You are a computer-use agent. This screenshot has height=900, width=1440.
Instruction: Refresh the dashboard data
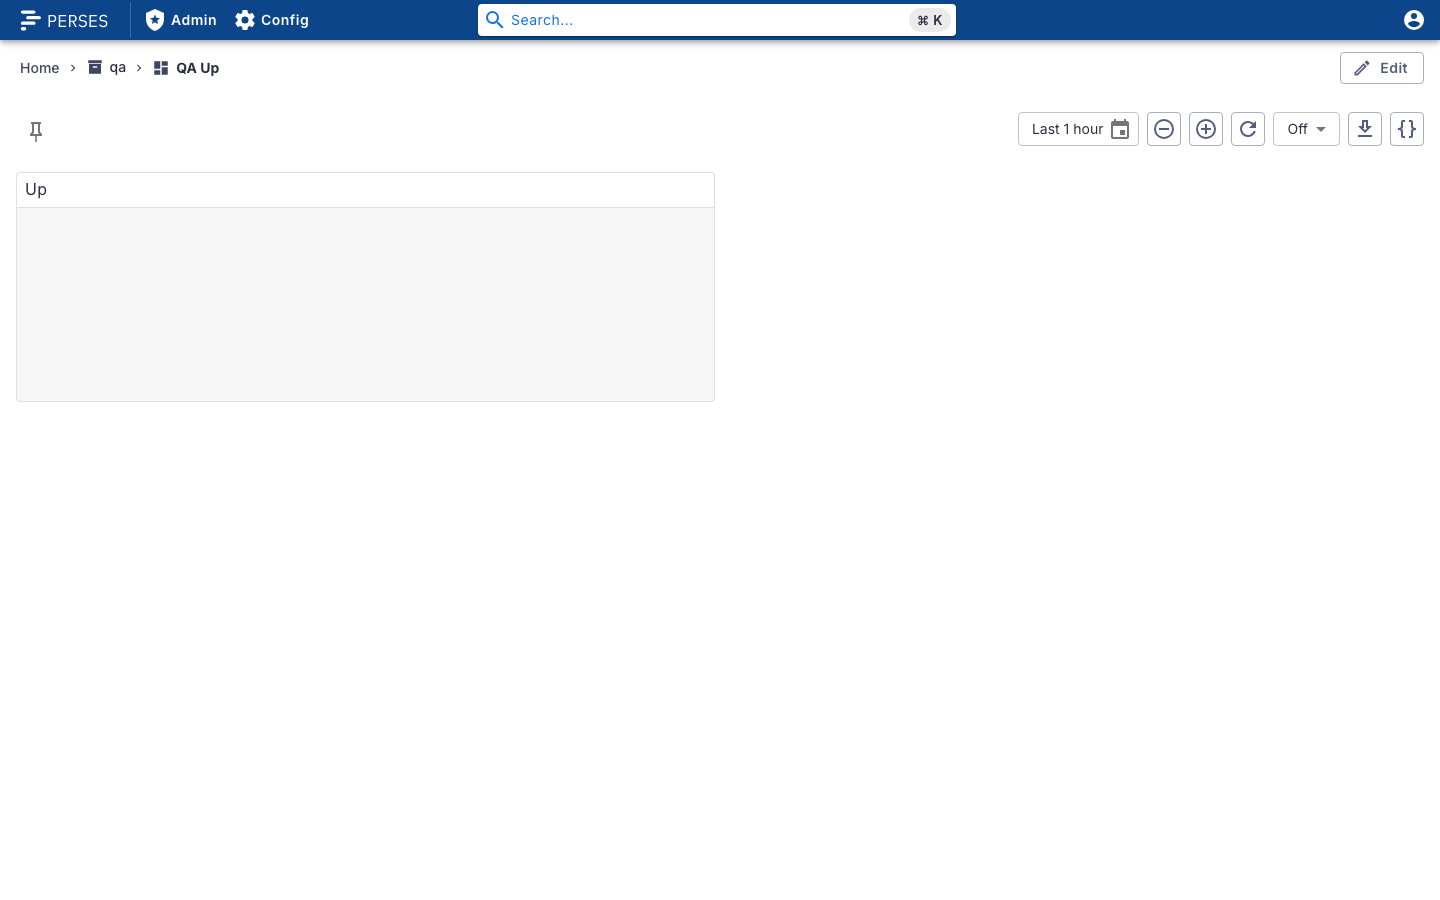click(1248, 129)
